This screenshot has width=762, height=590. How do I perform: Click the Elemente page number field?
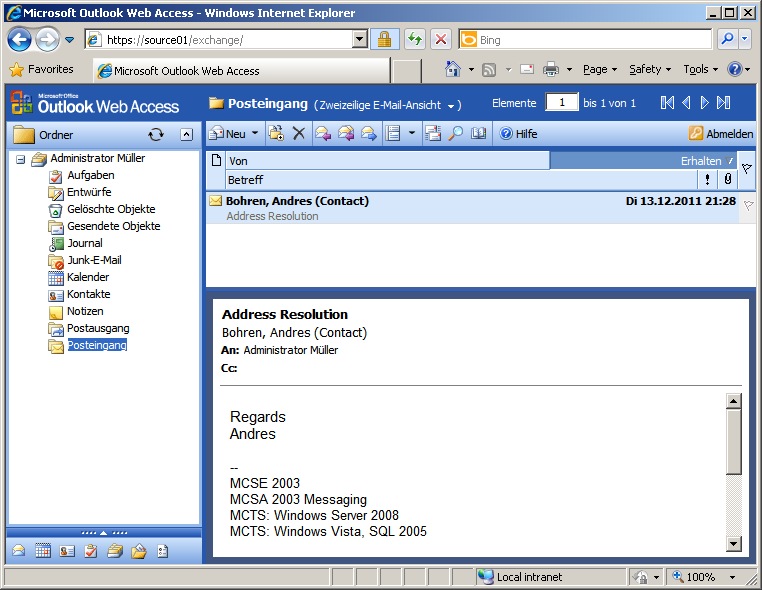click(562, 103)
